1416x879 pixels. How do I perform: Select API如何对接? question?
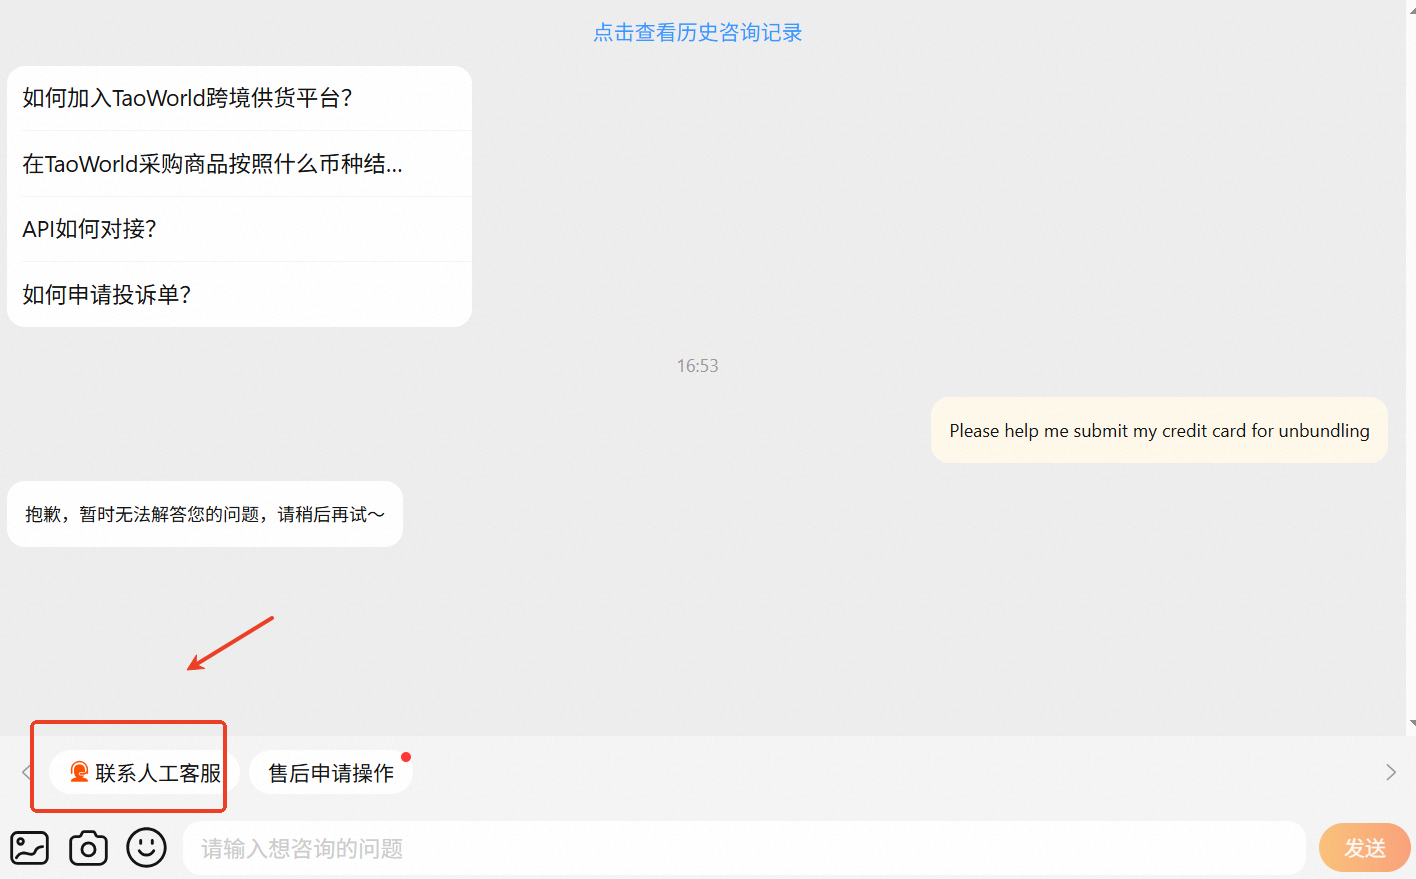pos(239,229)
